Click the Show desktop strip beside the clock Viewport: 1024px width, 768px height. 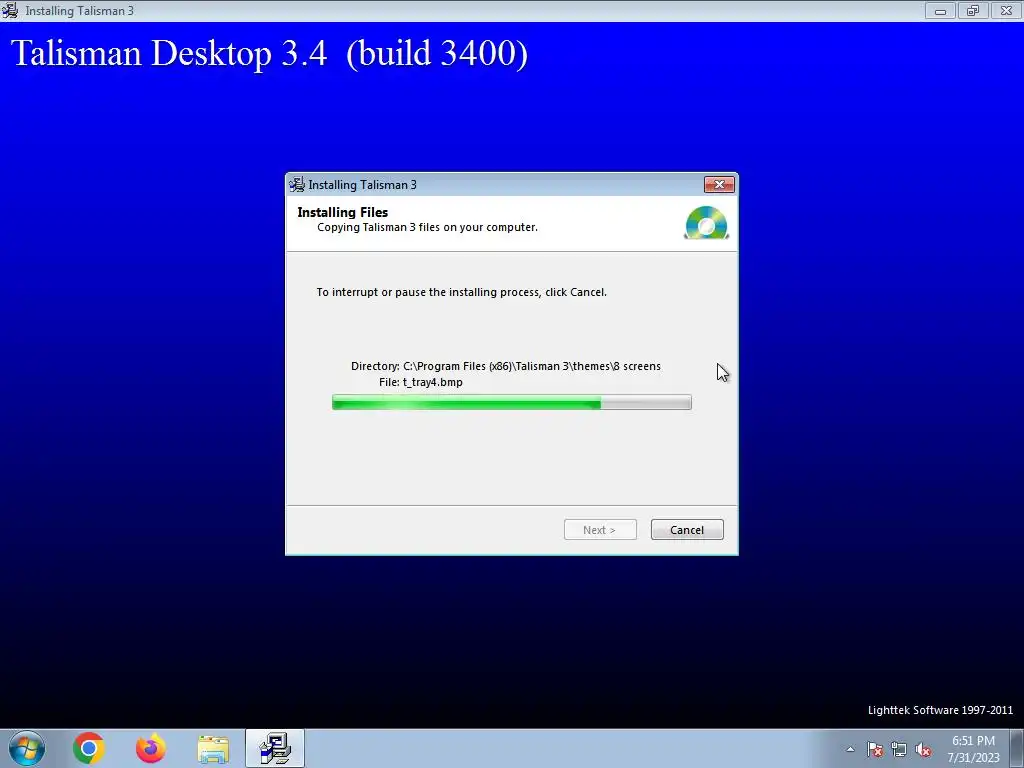(x=1016, y=748)
